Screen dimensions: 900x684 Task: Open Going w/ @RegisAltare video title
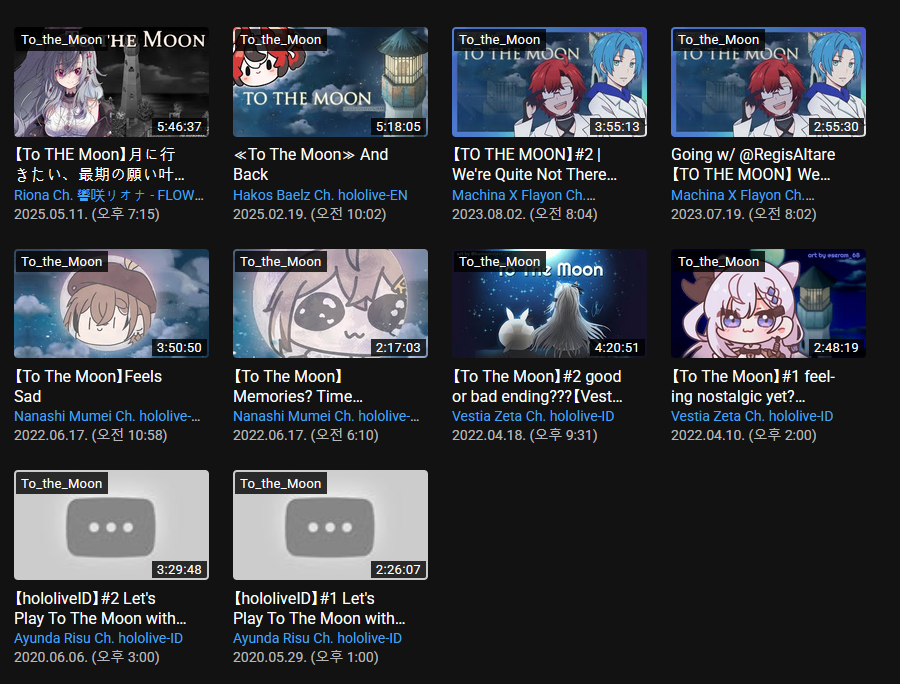(x=753, y=164)
